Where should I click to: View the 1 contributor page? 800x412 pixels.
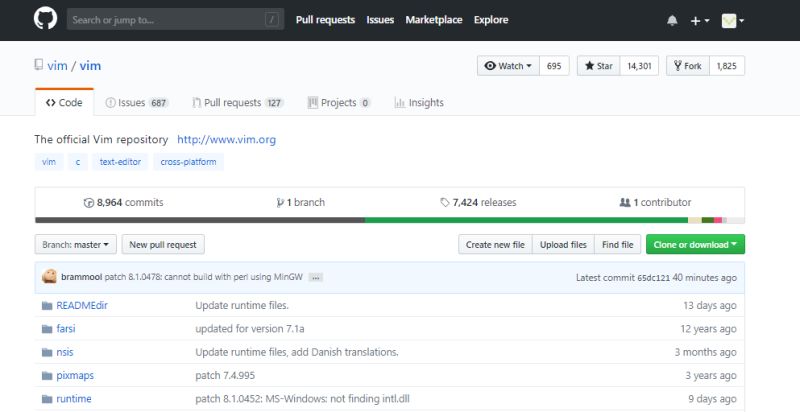pos(656,202)
